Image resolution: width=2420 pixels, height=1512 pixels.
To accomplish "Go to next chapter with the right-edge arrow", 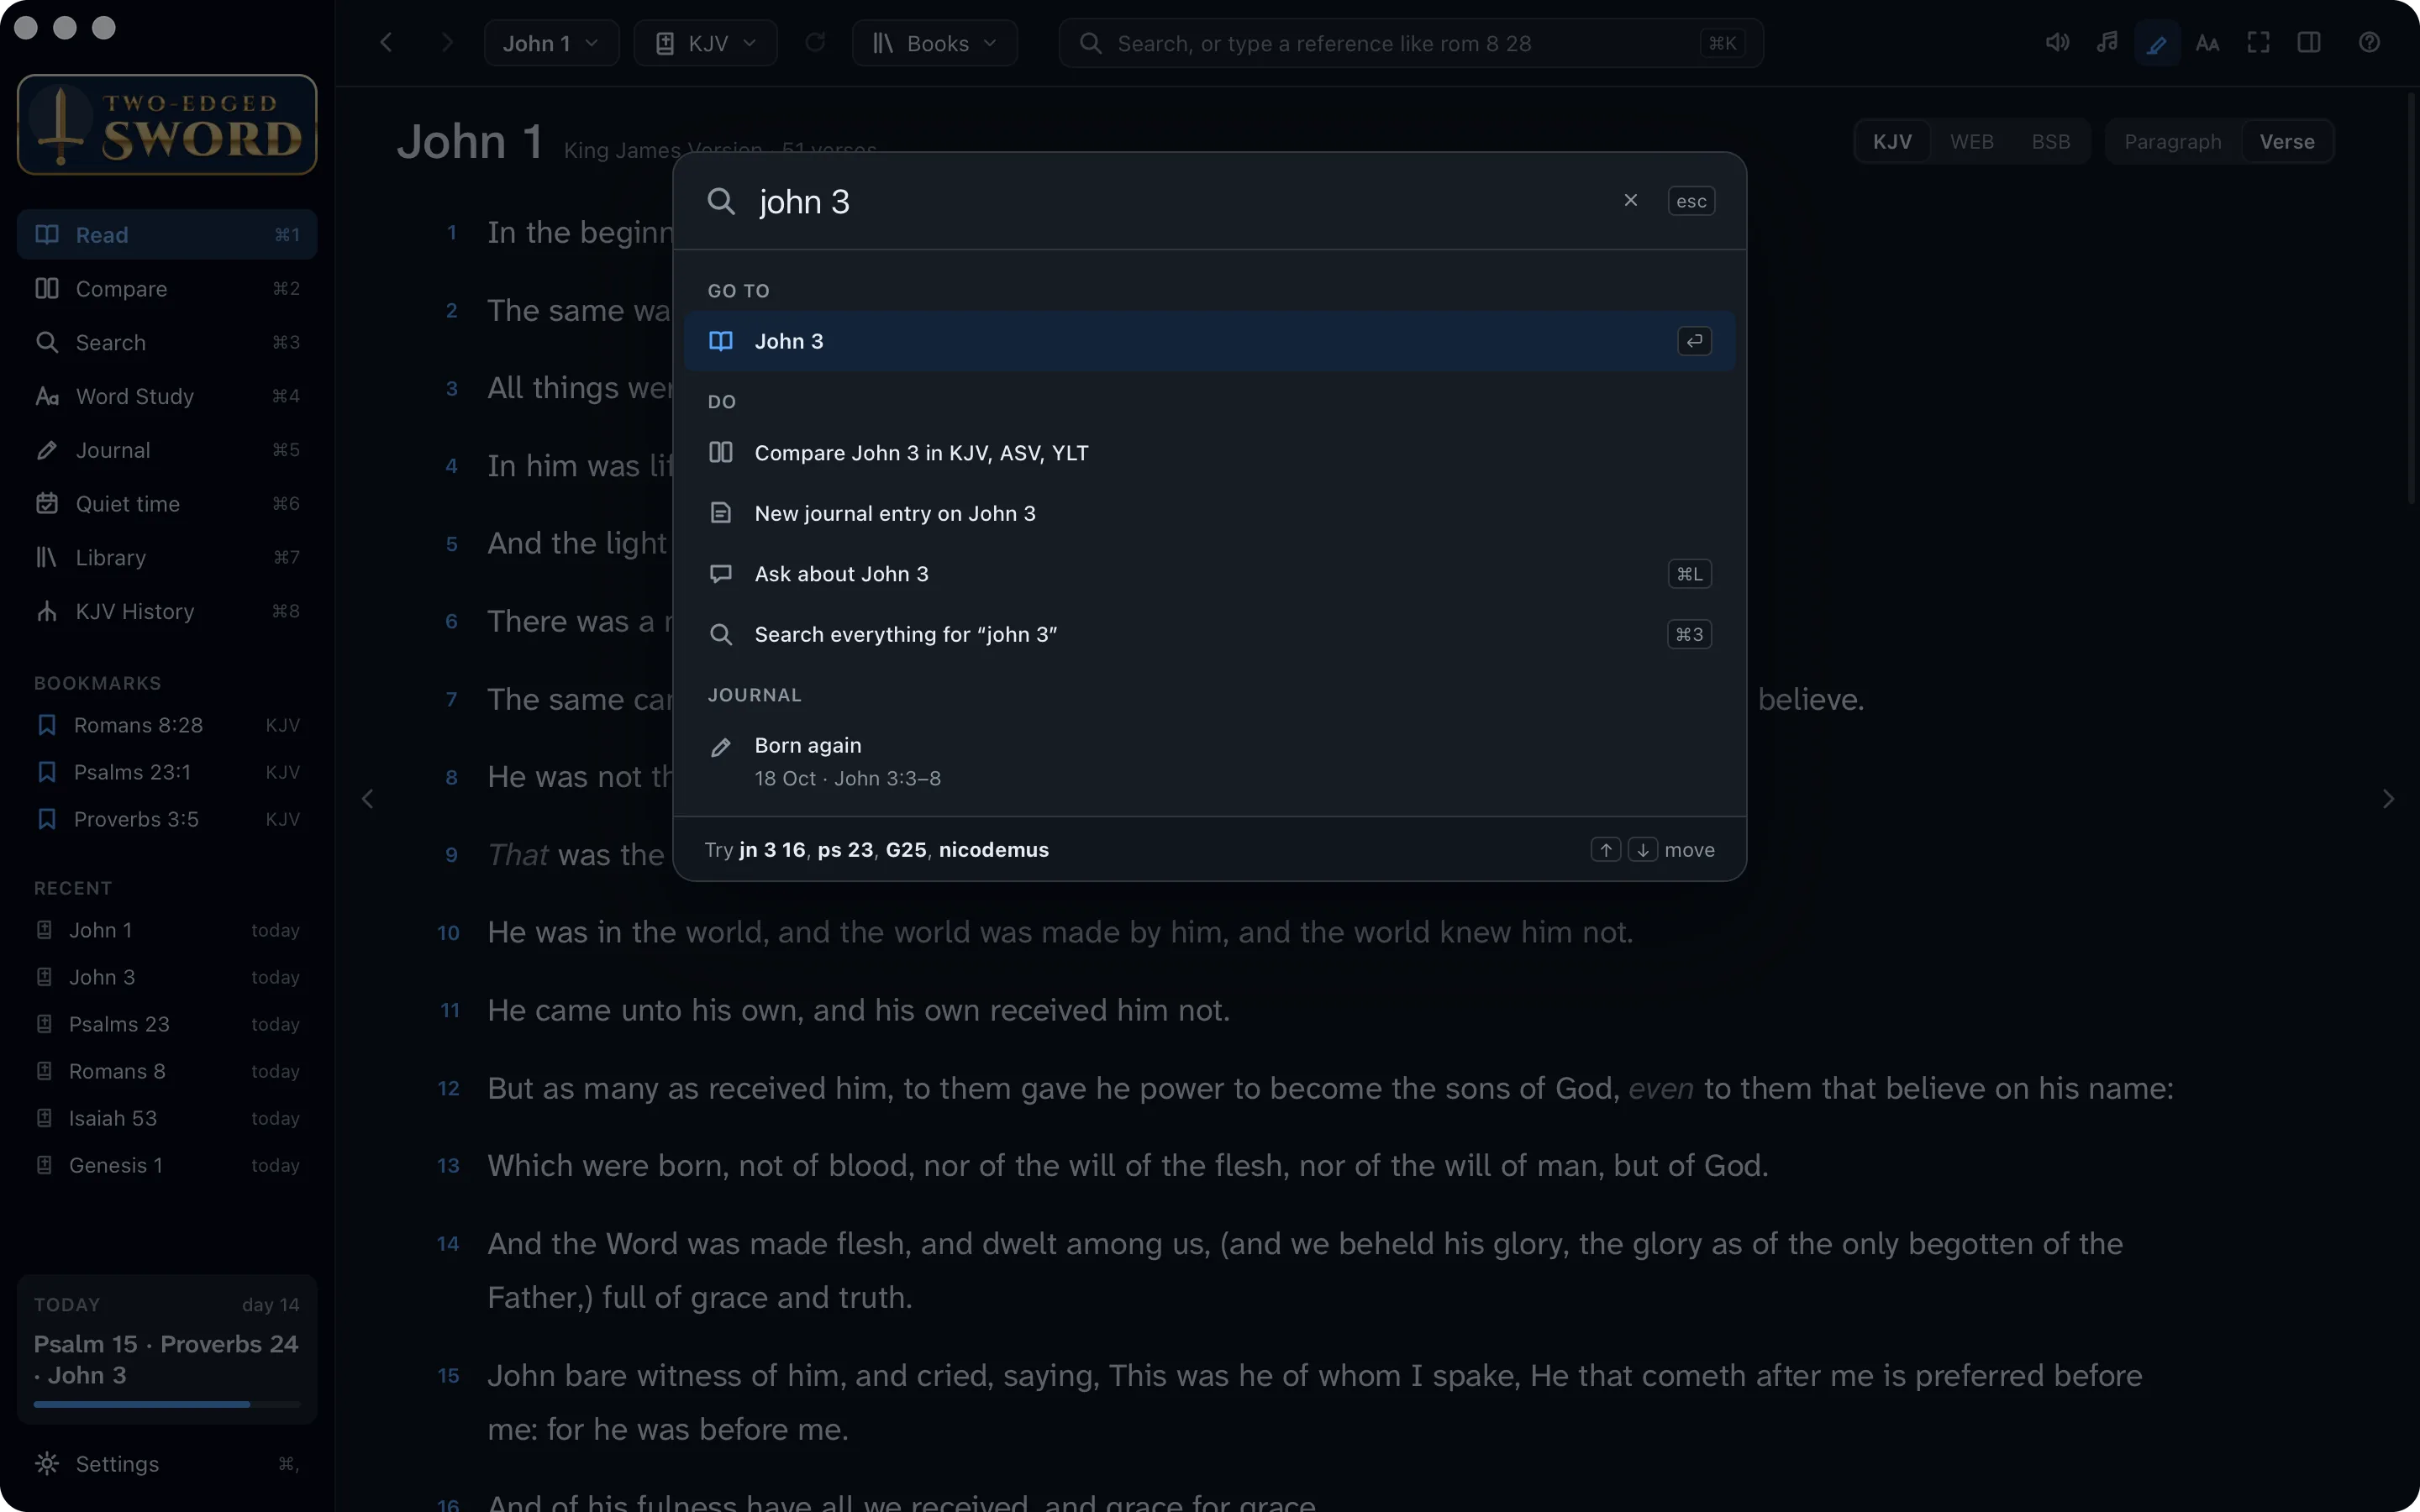I will click(2388, 799).
